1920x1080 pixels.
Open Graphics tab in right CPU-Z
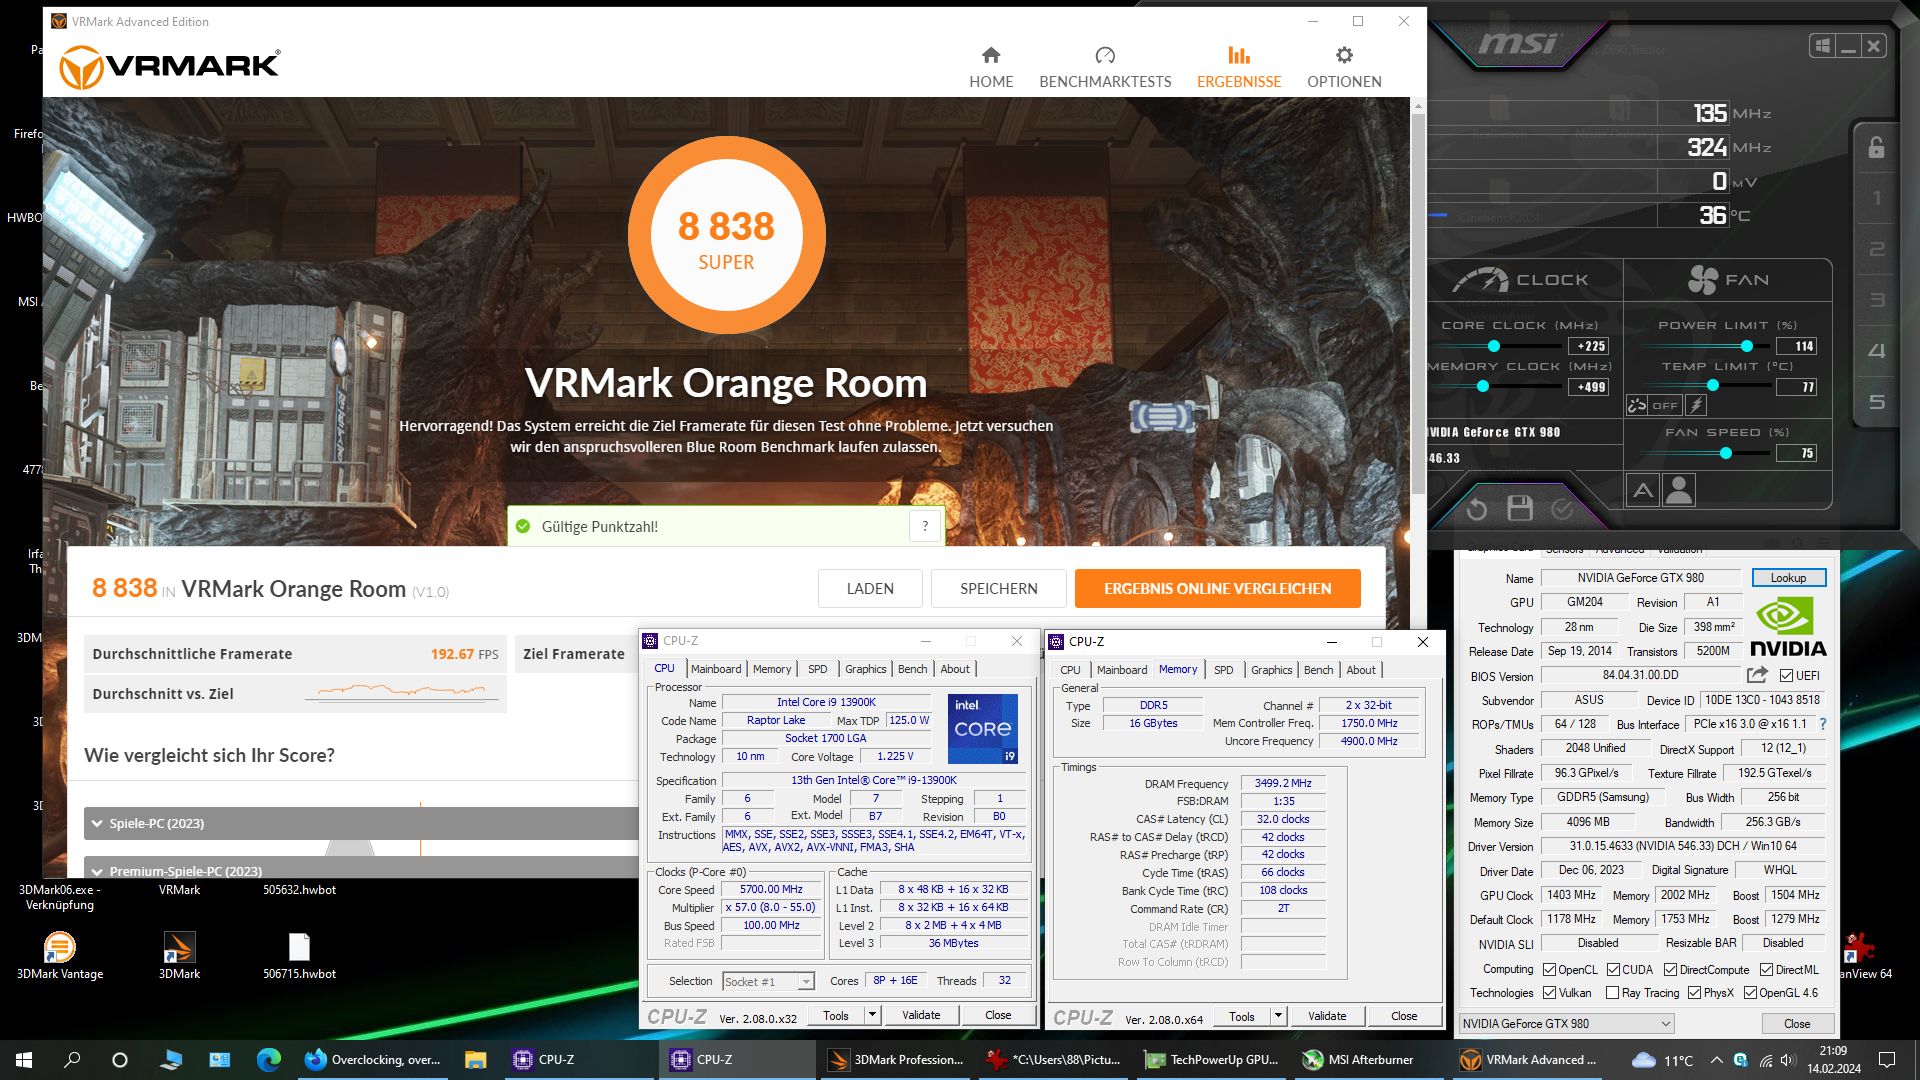1271,670
